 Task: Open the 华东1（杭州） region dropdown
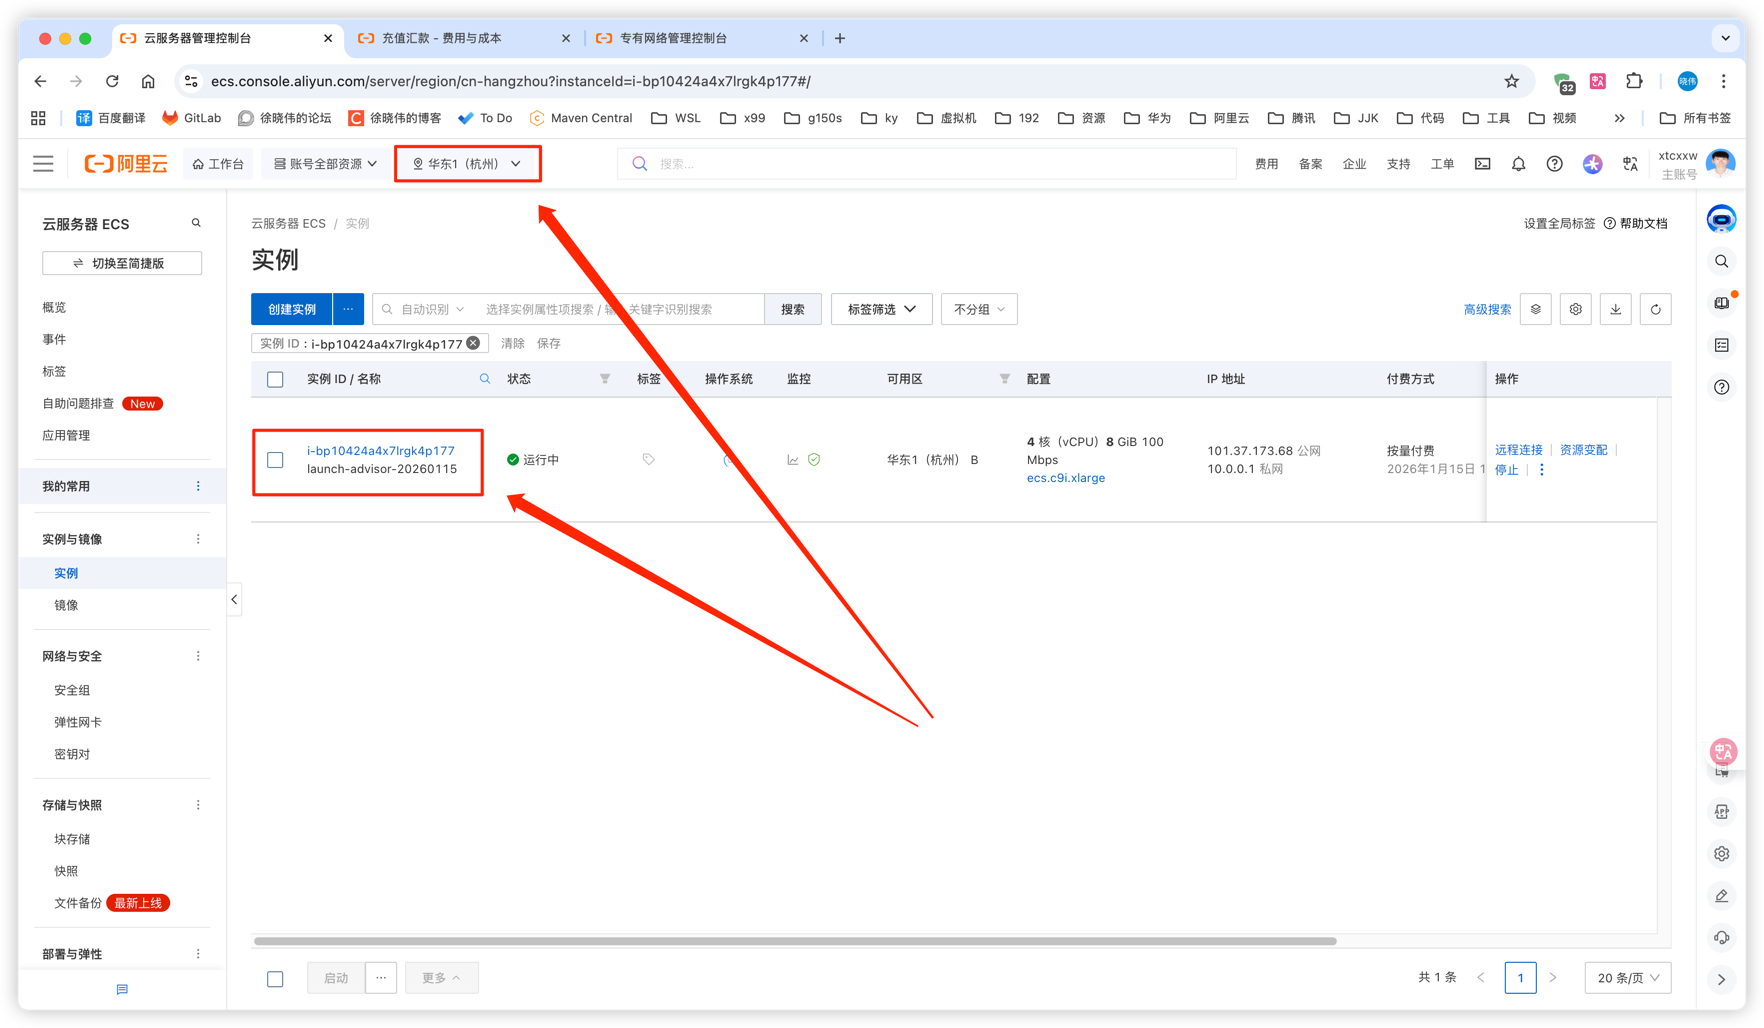[467, 164]
